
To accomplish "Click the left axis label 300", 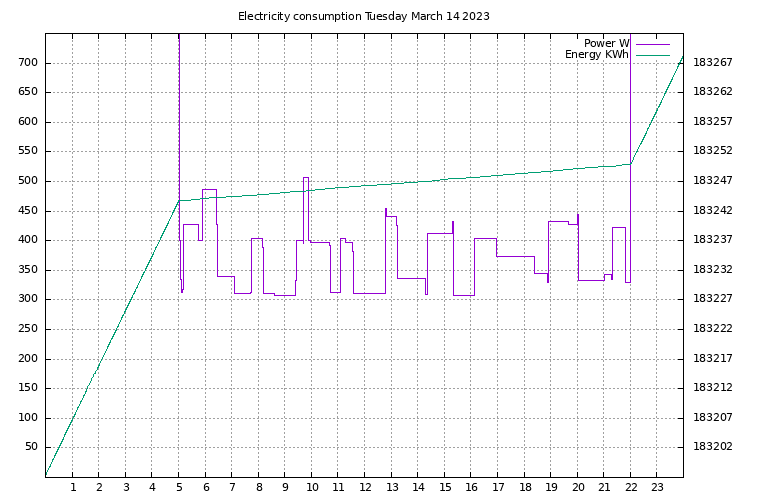I will (x=28, y=299).
